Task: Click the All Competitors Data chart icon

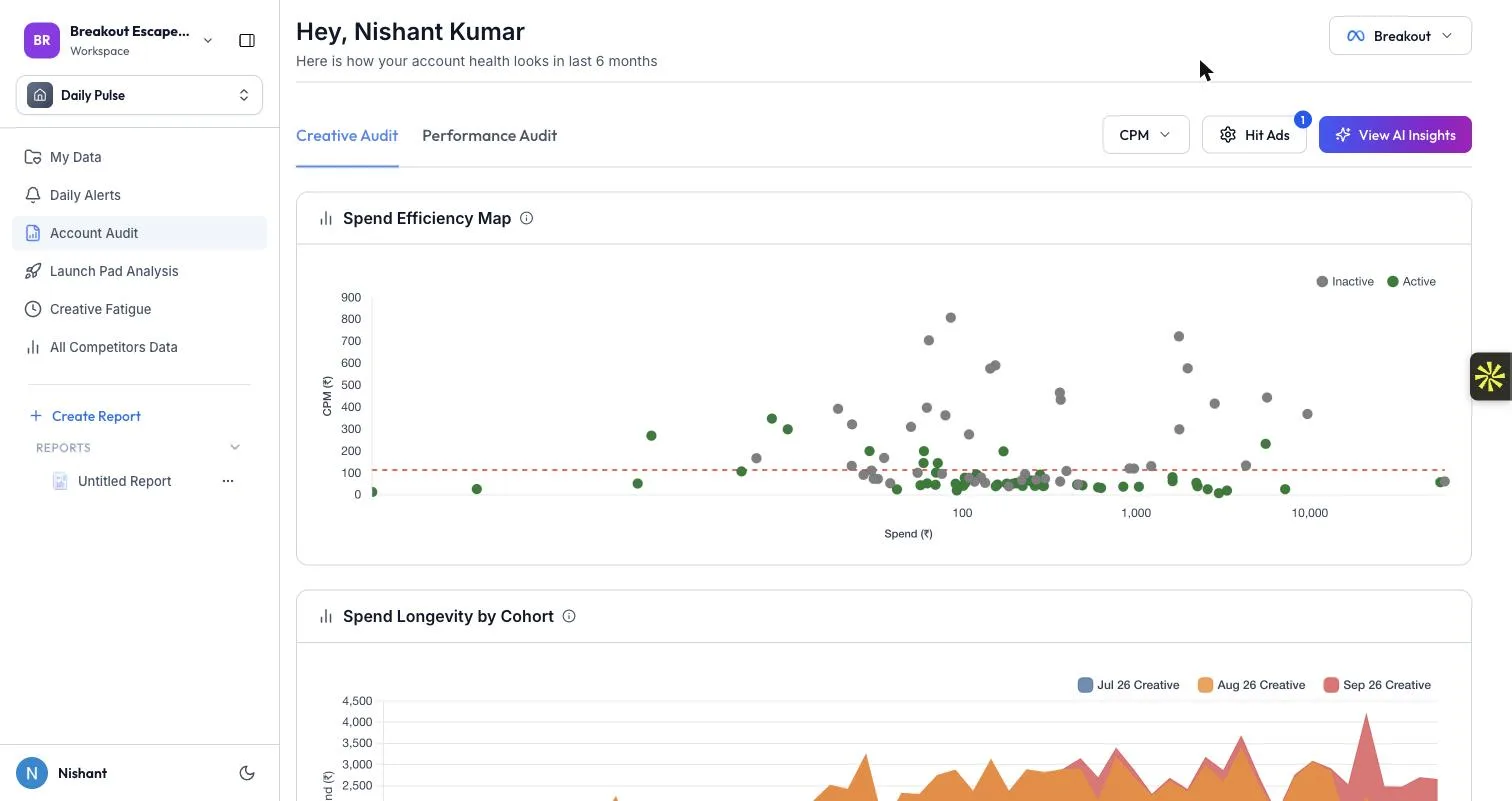Action: pos(33,347)
